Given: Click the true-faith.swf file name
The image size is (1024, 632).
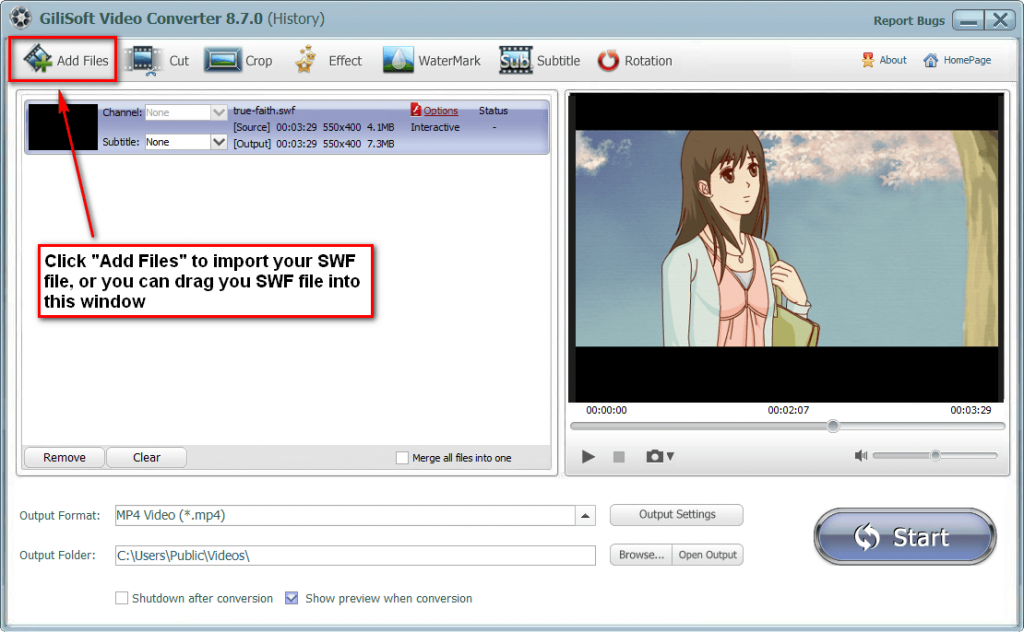Looking at the screenshot, I should pos(264,110).
